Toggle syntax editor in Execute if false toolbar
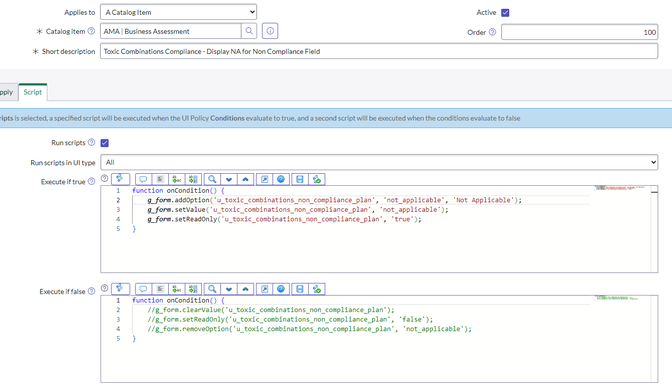Image resolution: width=672 pixels, height=388 pixels. point(120,289)
